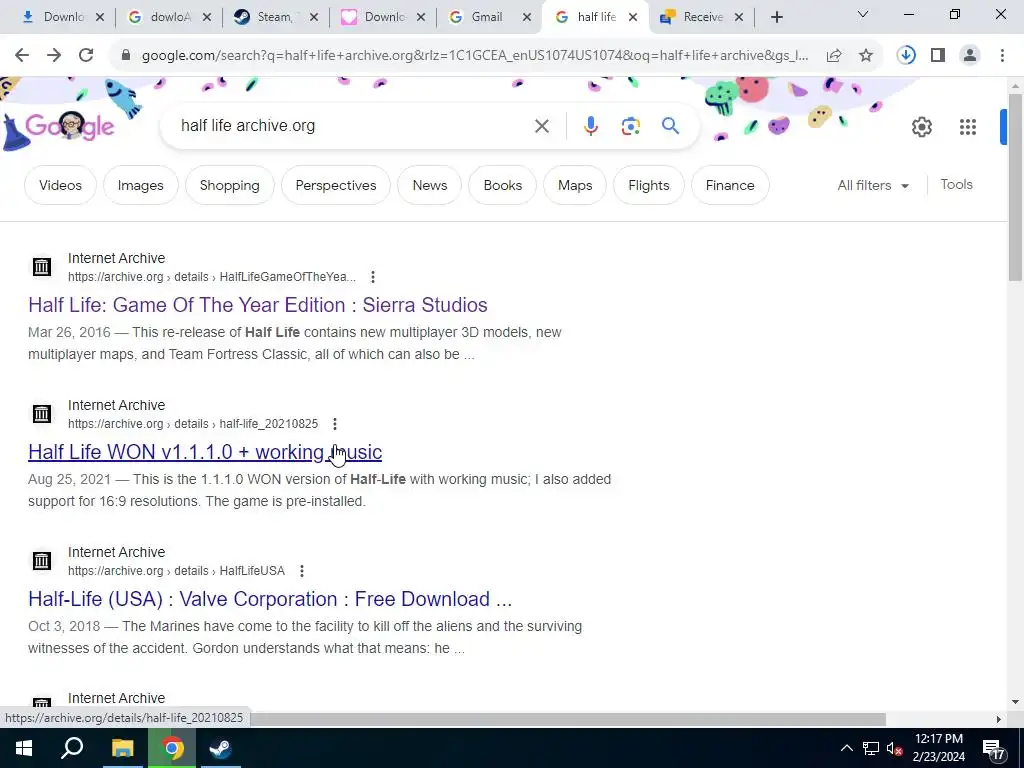Open more options for HalfLifeGameOfTheYear result
The width and height of the screenshot is (1024, 768).
click(x=373, y=277)
